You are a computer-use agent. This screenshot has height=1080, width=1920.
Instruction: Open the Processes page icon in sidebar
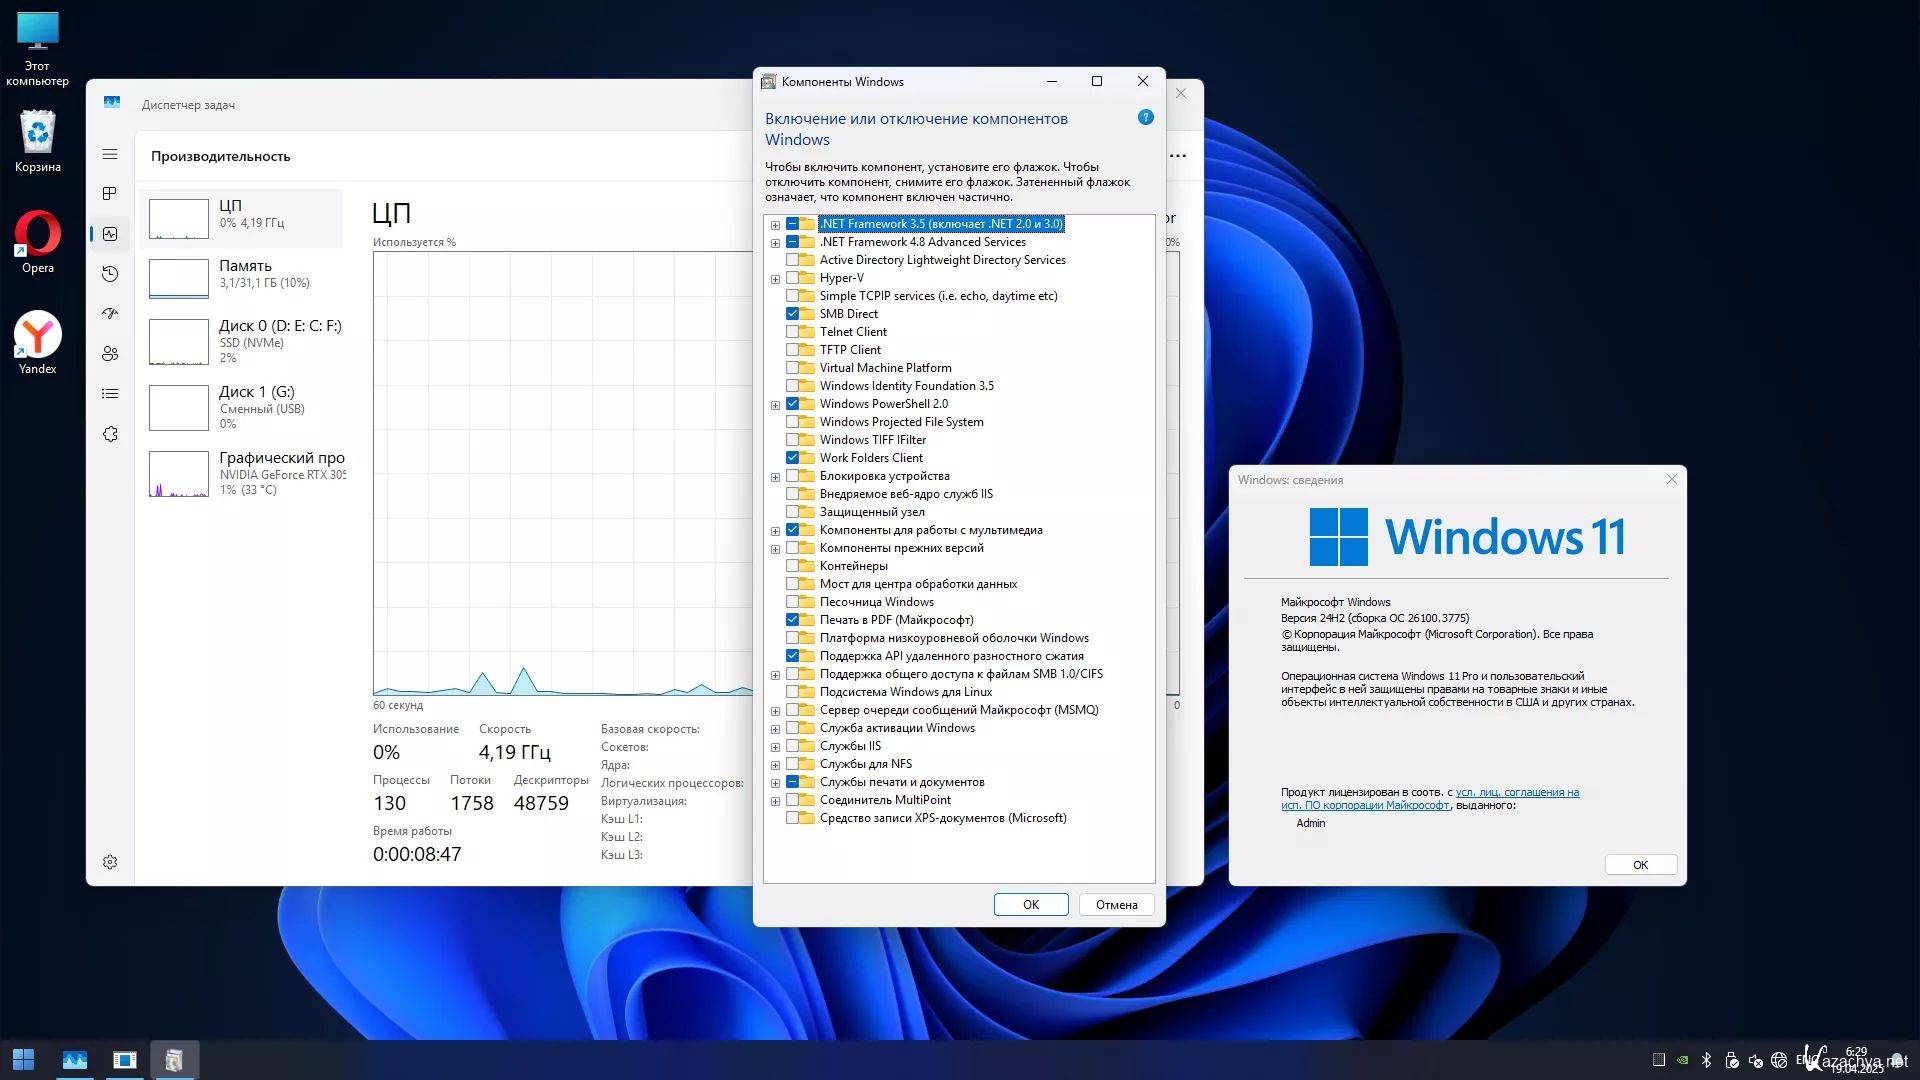tap(110, 194)
